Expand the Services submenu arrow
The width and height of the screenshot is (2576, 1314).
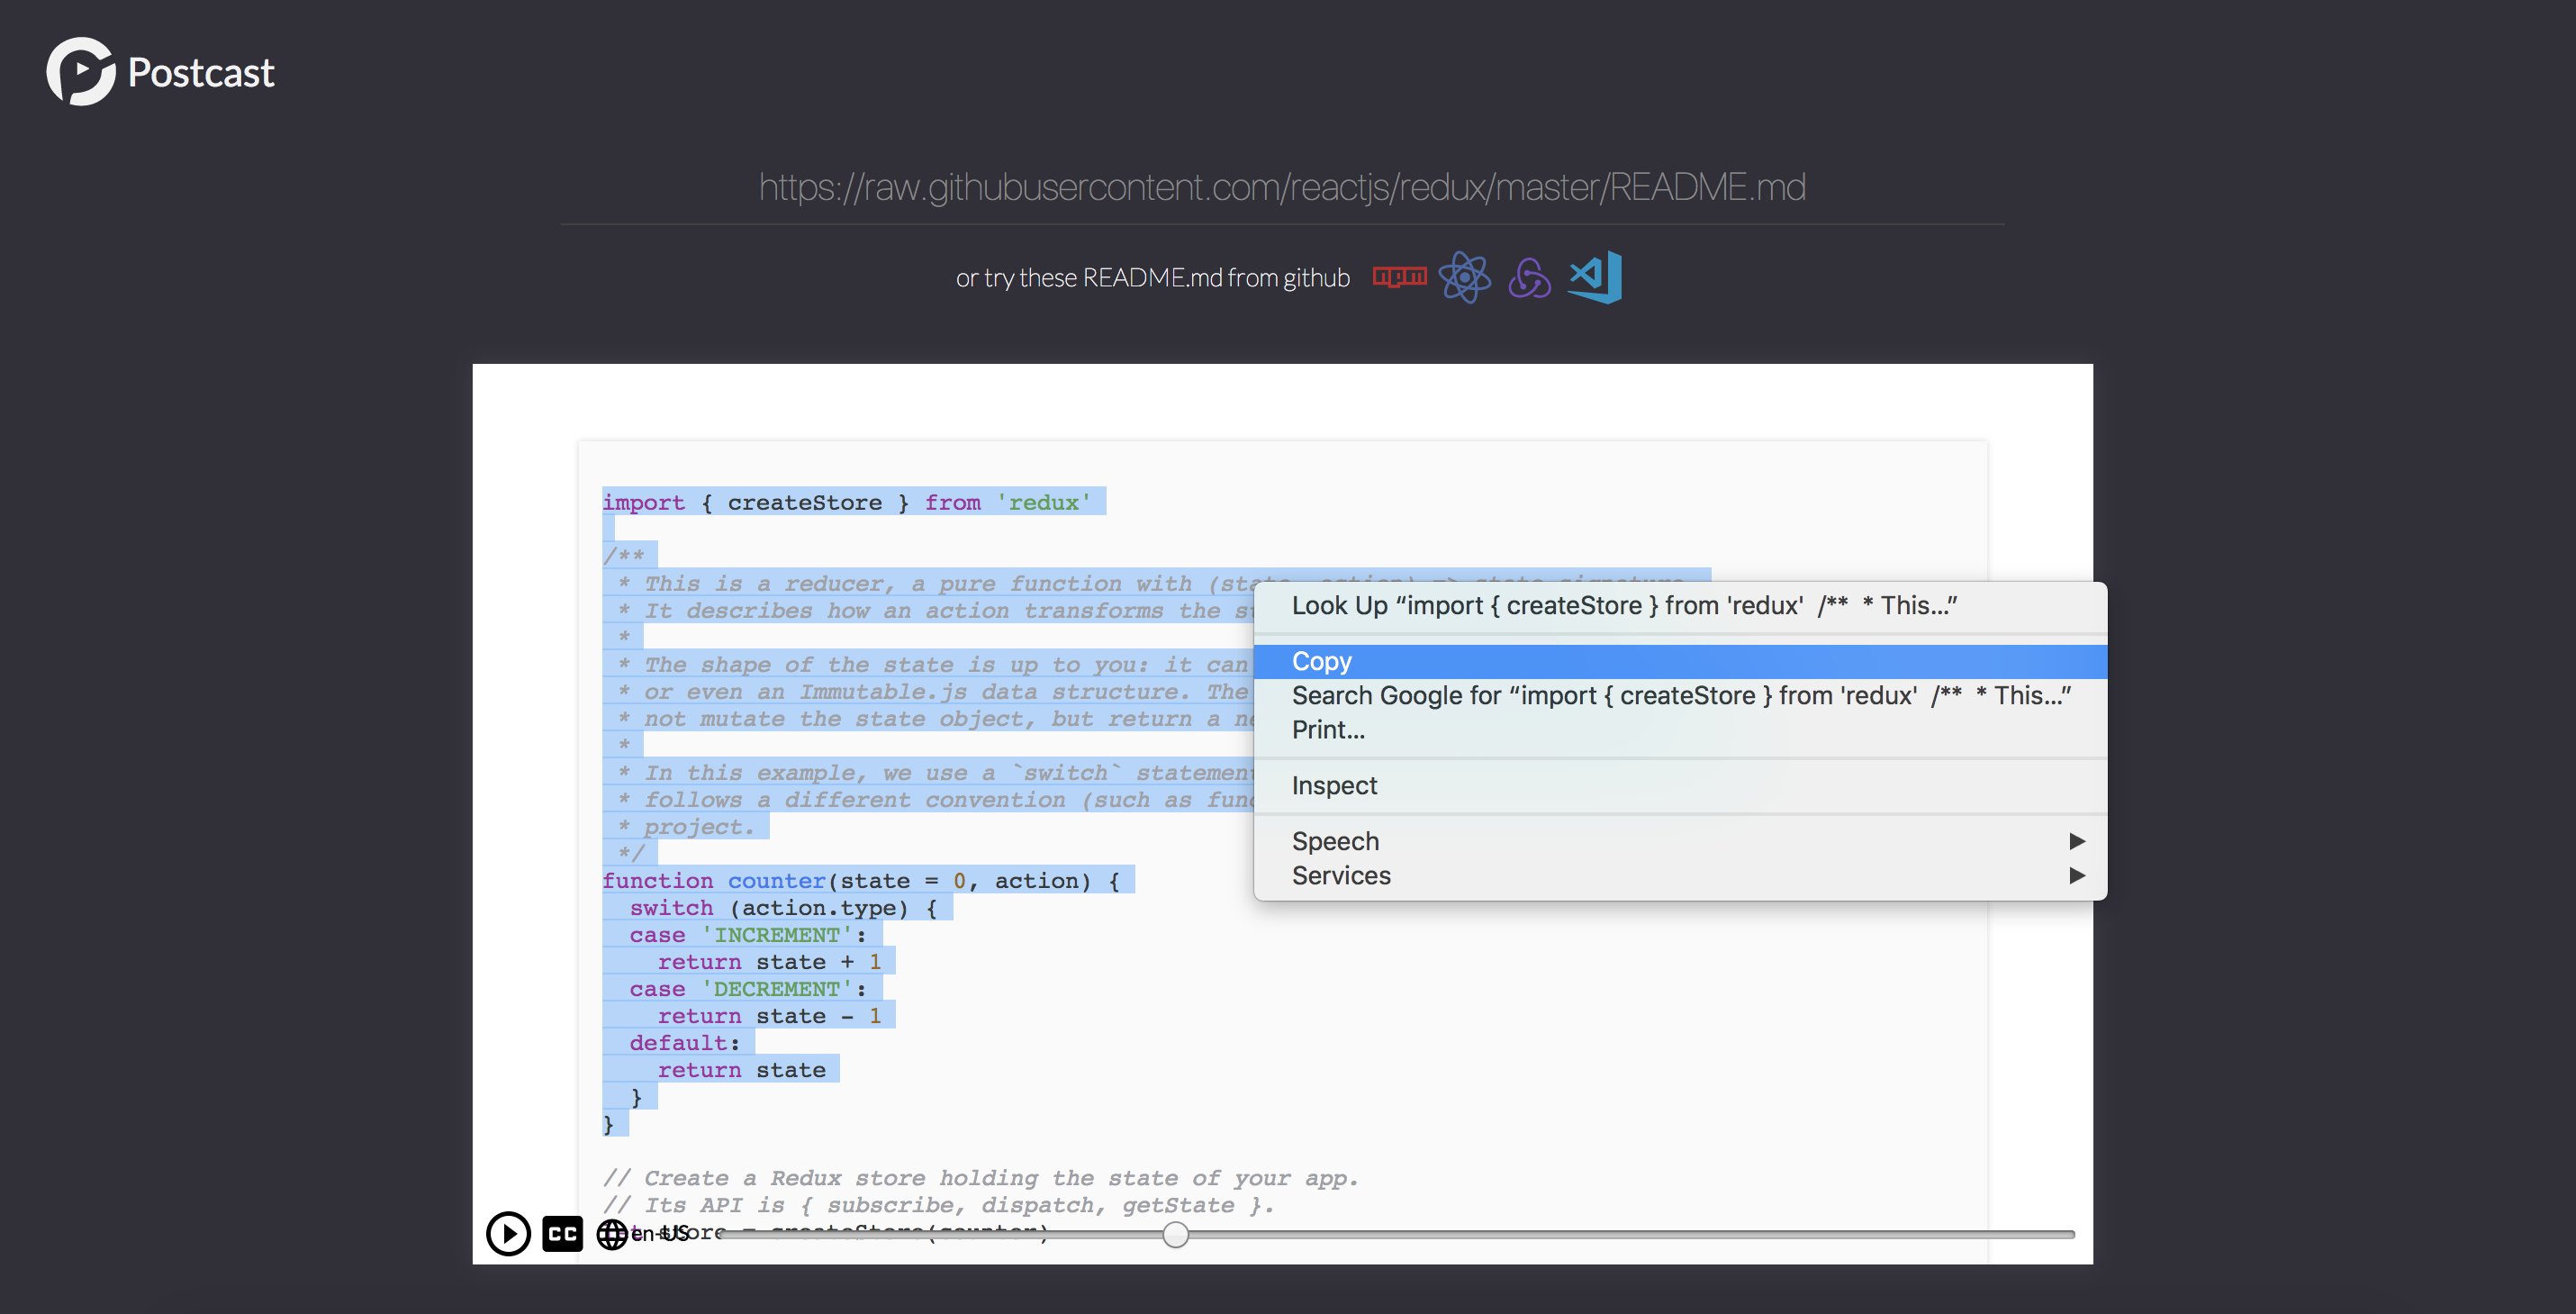point(2076,875)
